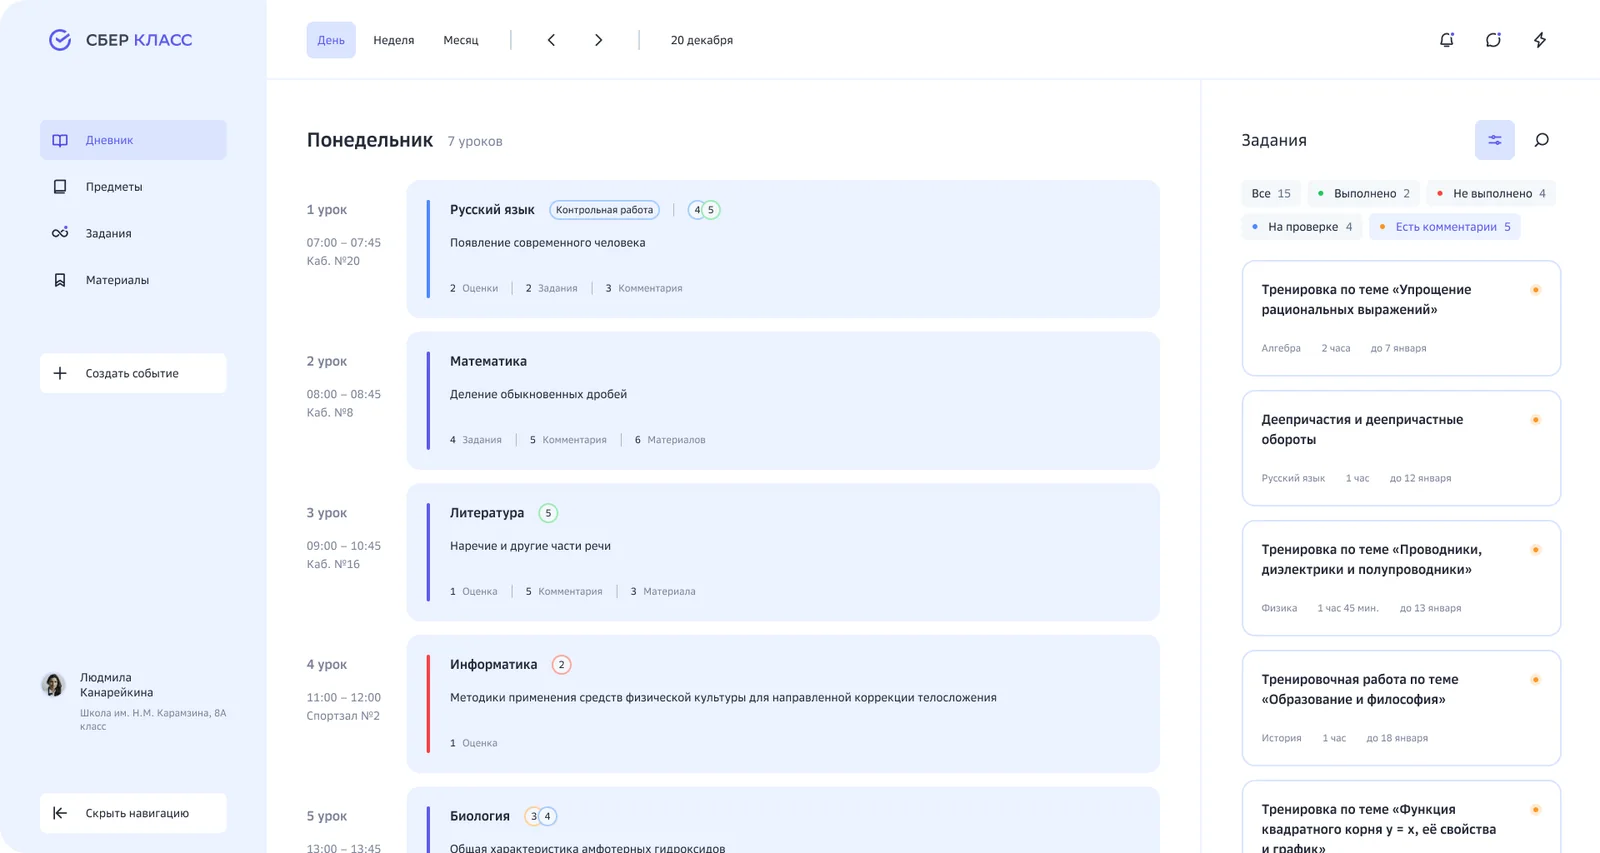Viewport: 1600px width, 853px height.
Task: Click grade 2 badge next to Информатика
Action: click(561, 664)
